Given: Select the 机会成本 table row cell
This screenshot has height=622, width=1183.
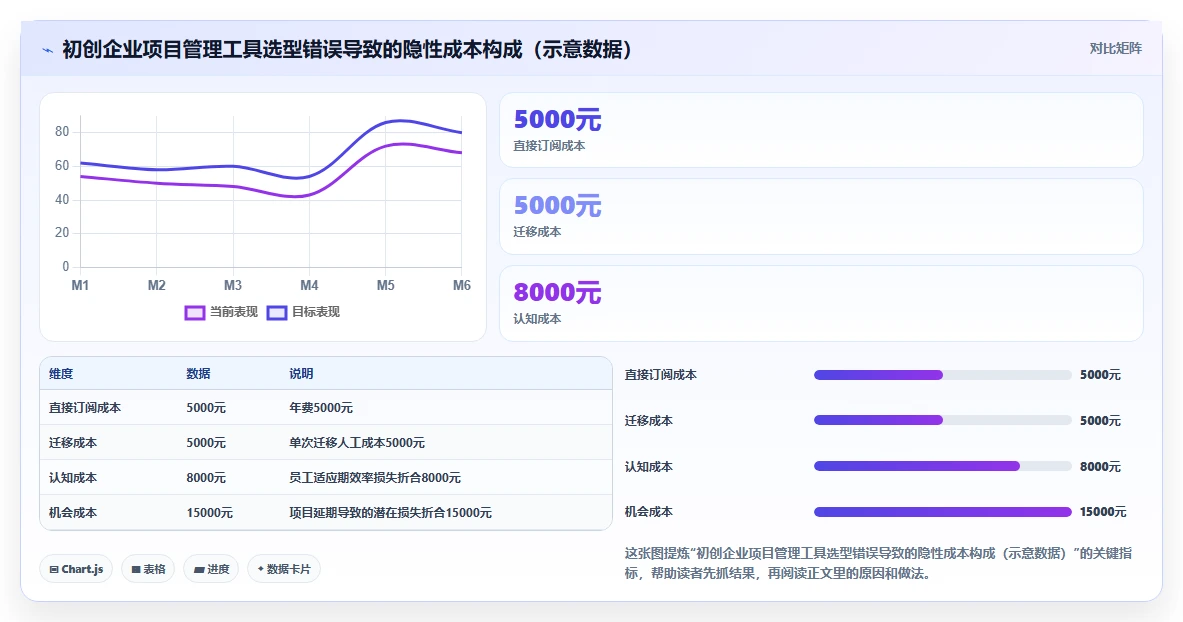Looking at the screenshot, I should tap(73, 513).
